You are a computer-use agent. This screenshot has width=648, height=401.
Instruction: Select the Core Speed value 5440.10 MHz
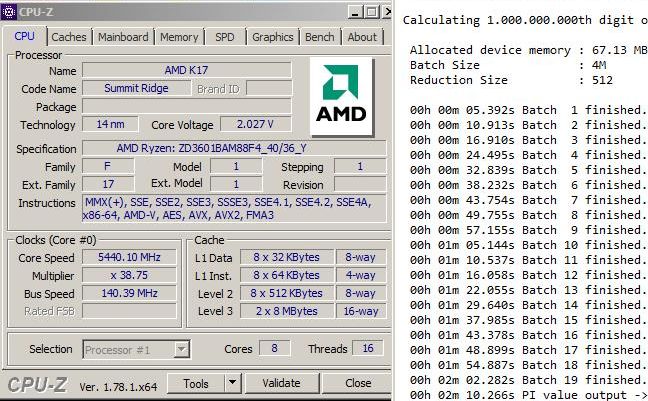(128, 257)
